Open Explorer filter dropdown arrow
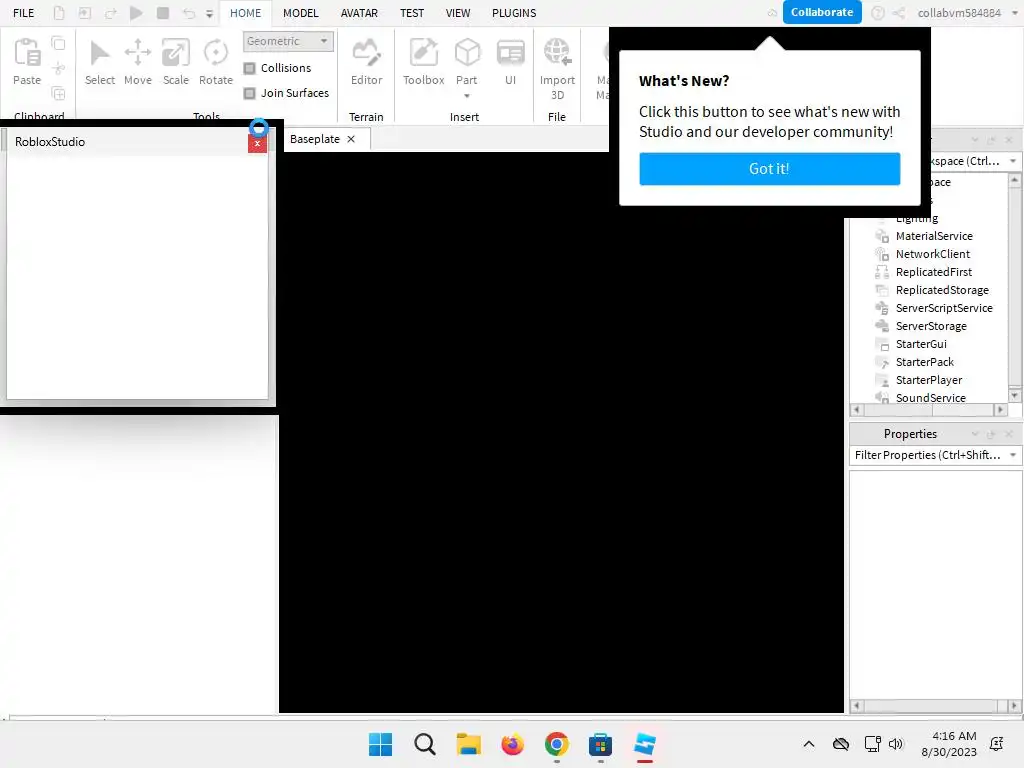The image size is (1024, 768). point(1013,161)
